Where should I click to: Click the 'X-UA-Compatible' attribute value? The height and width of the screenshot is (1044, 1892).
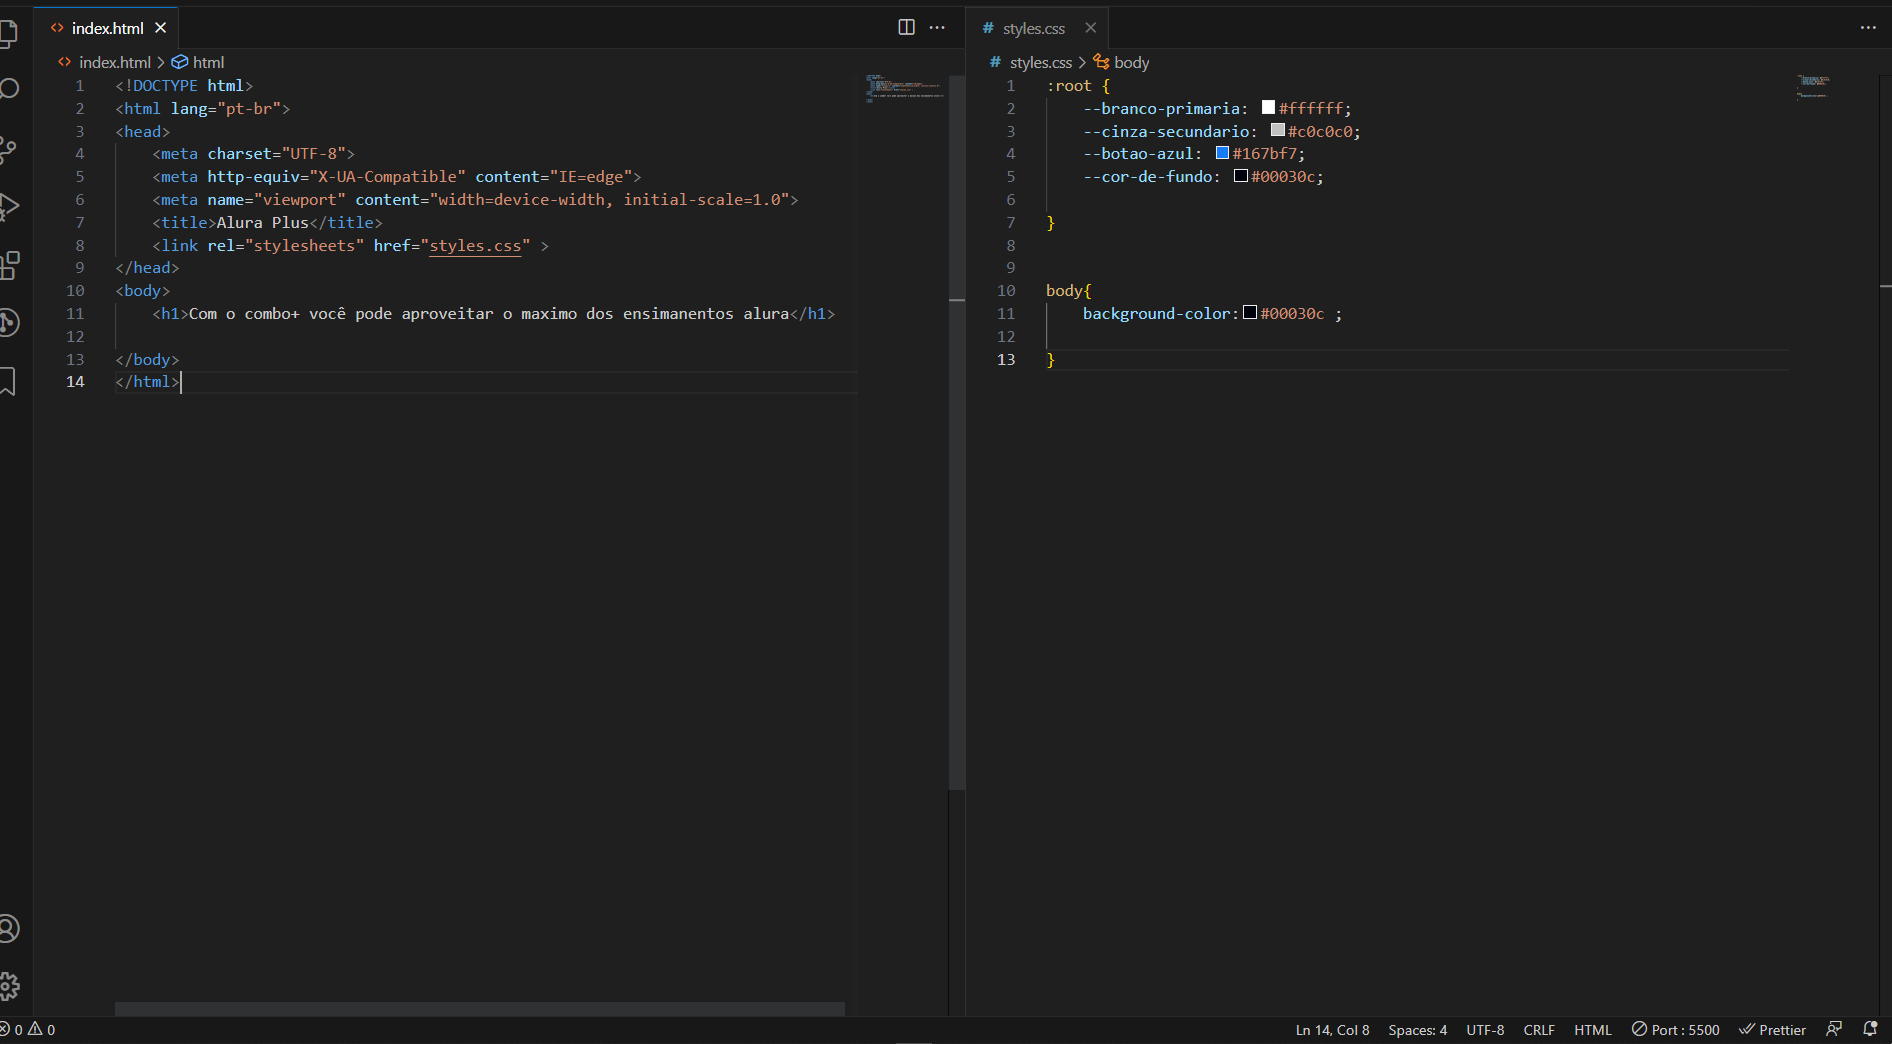click(388, 177)
